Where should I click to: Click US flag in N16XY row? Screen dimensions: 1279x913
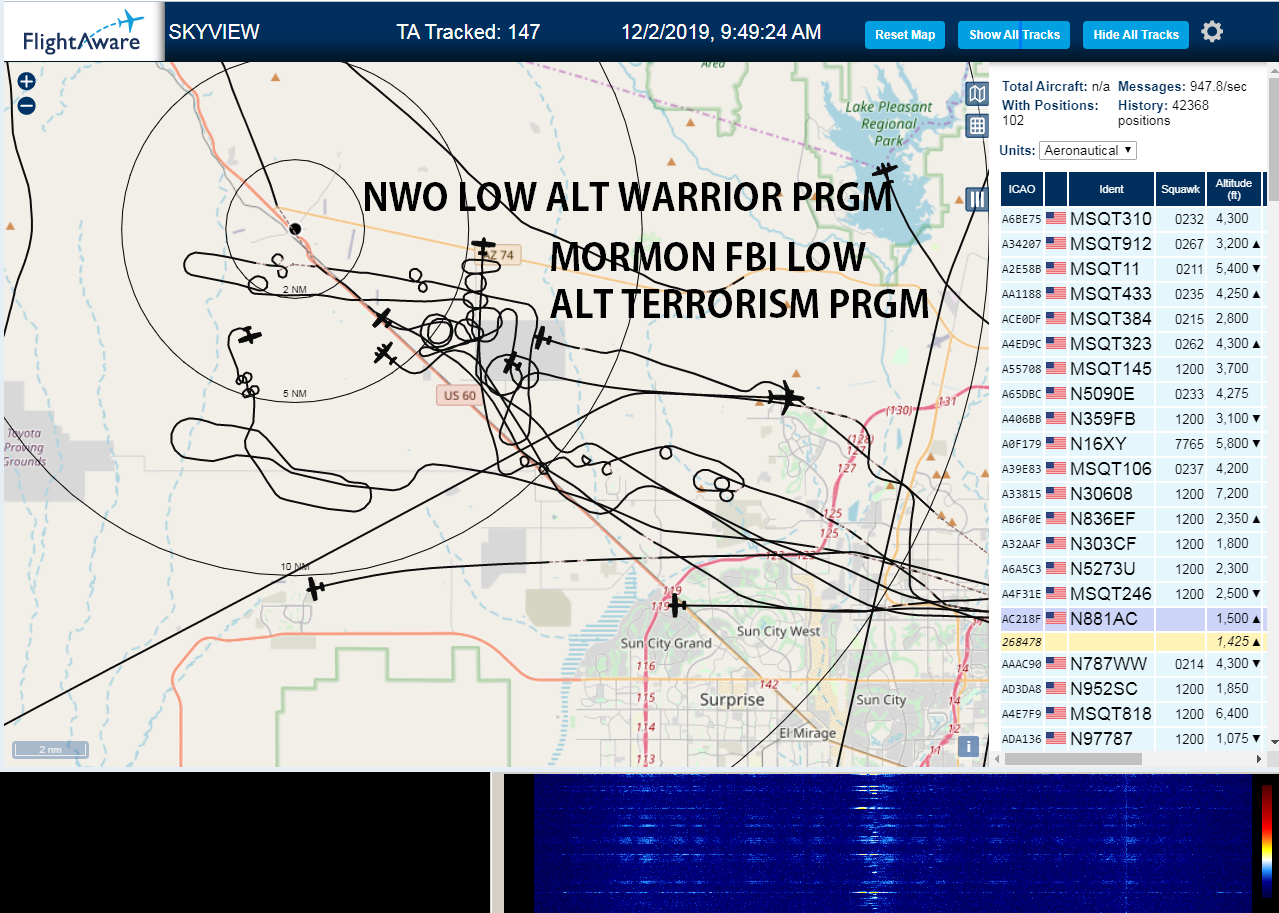[1055, 443]
